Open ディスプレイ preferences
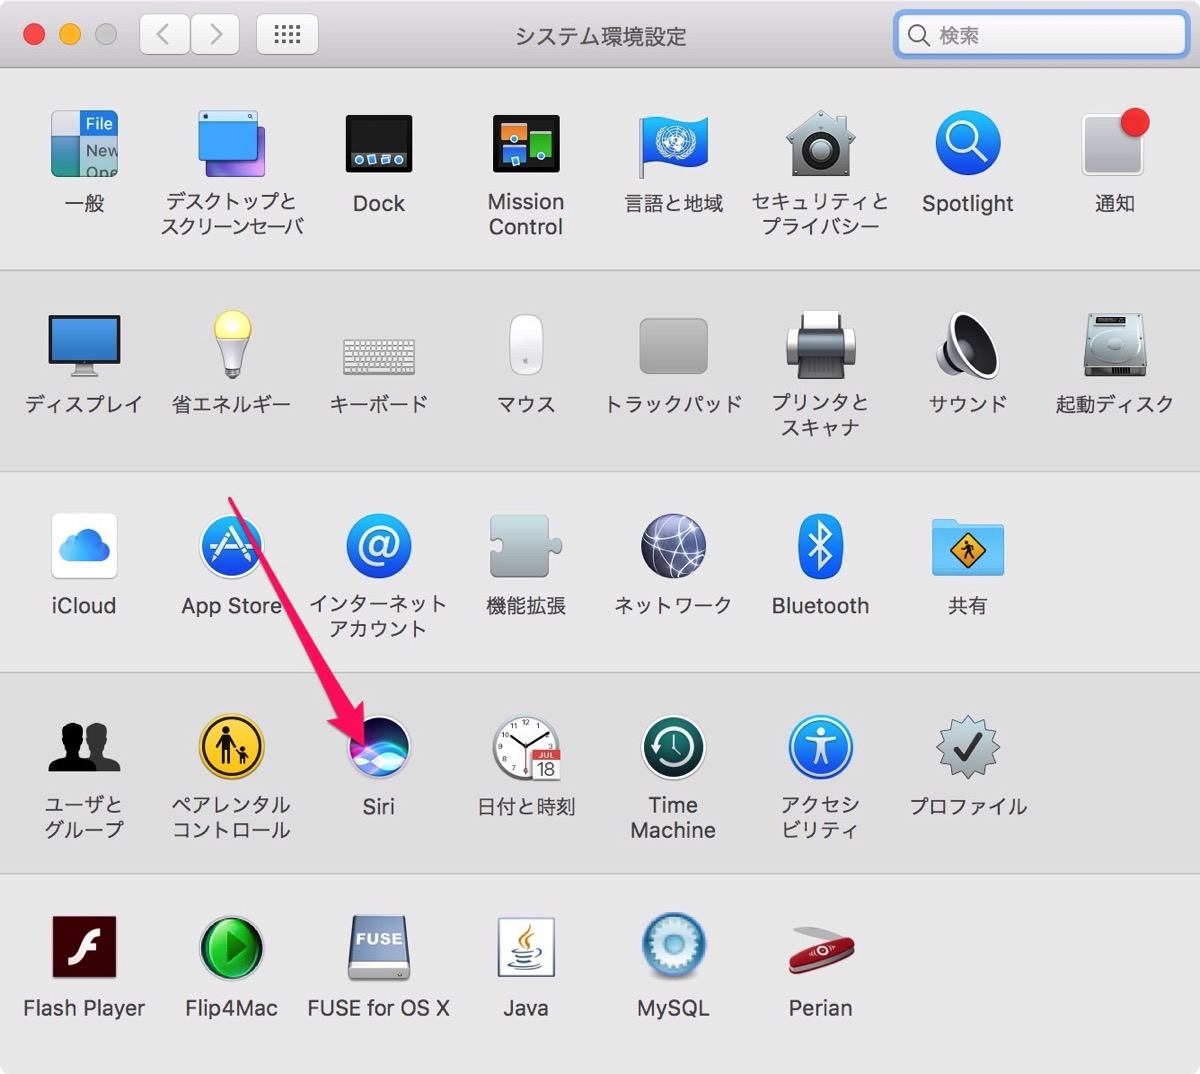This screenshot has width=1200, height=1074. click(84, 345)
